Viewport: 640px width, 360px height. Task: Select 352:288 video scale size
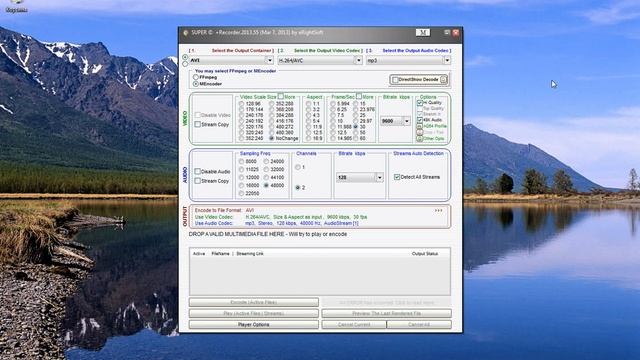pos(271,104)
